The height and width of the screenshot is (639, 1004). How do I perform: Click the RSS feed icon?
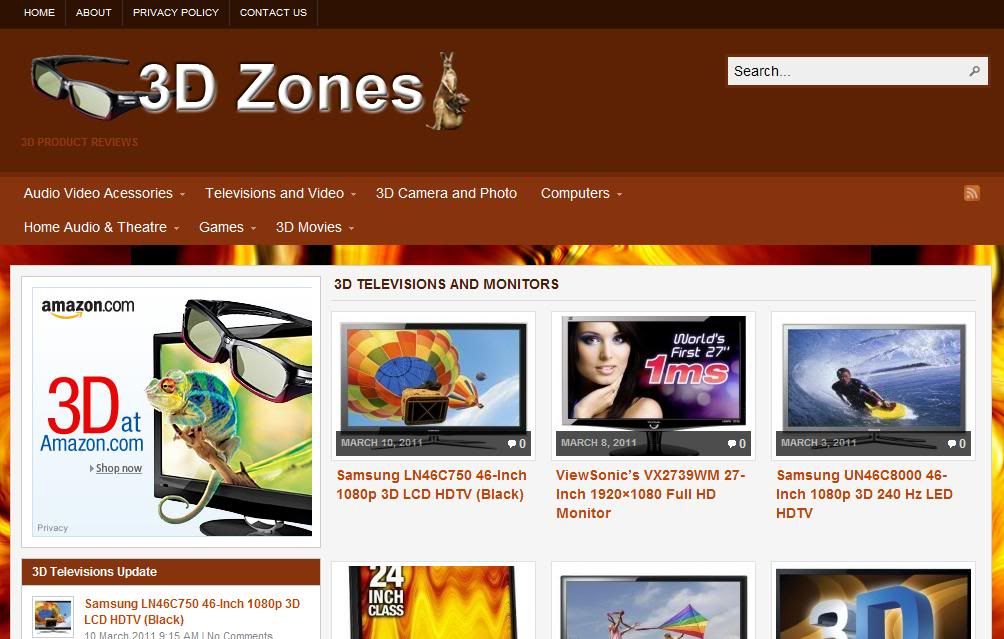971,193
